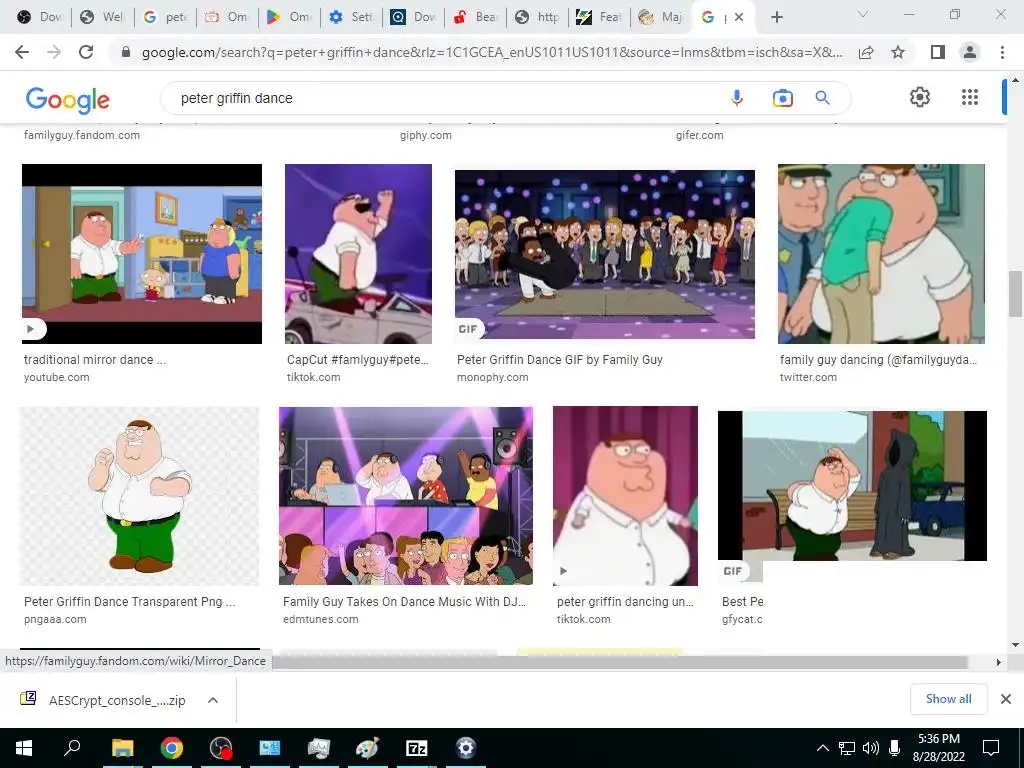Go back to the previous page

22,52
